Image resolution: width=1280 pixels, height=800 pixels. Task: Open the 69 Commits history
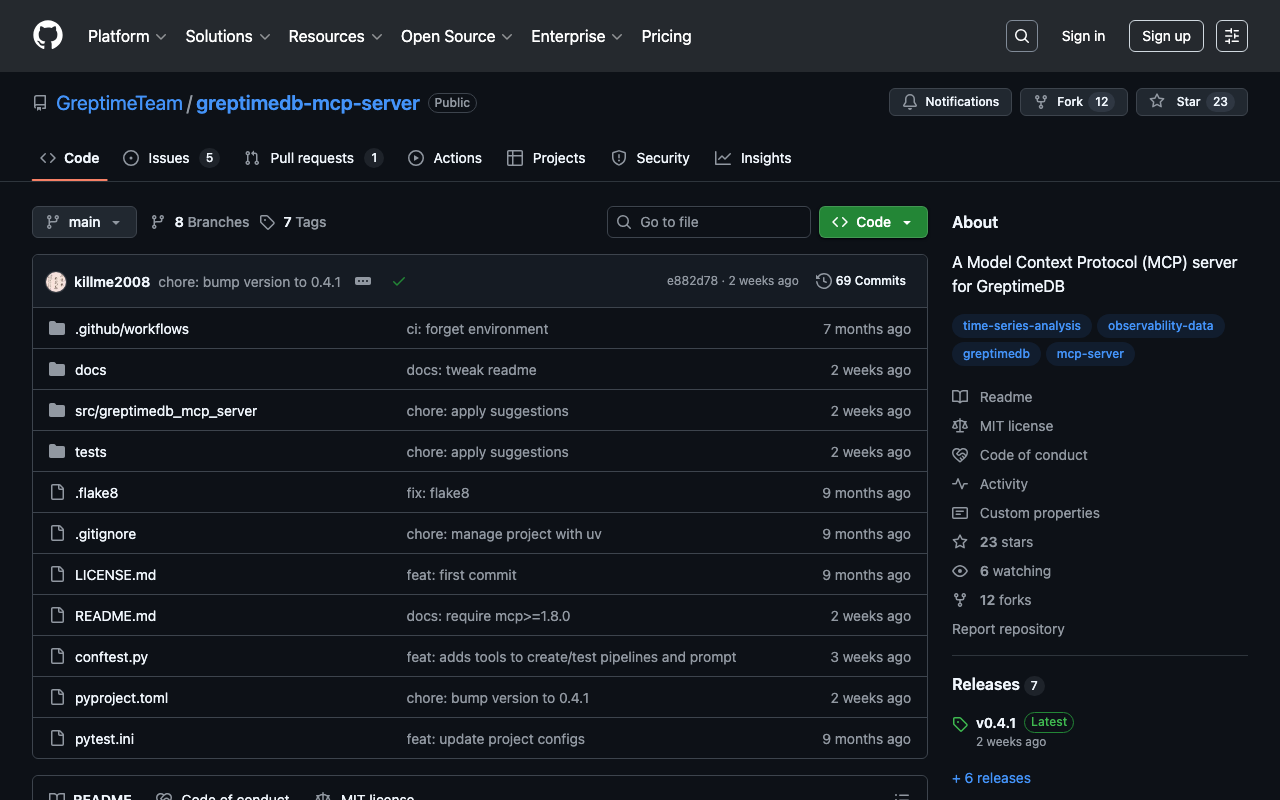tap(861, 281)
